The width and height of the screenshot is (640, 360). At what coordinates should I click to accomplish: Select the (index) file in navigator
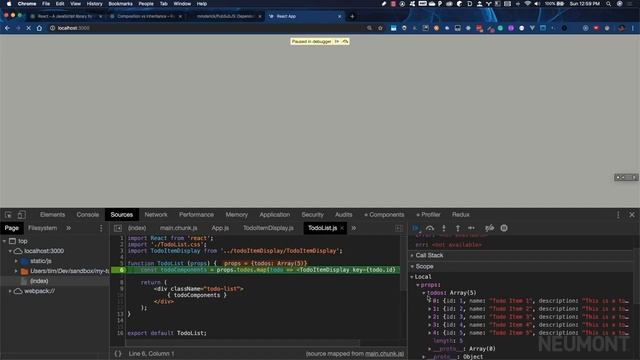pyautogui.click(x=39, y=281)
